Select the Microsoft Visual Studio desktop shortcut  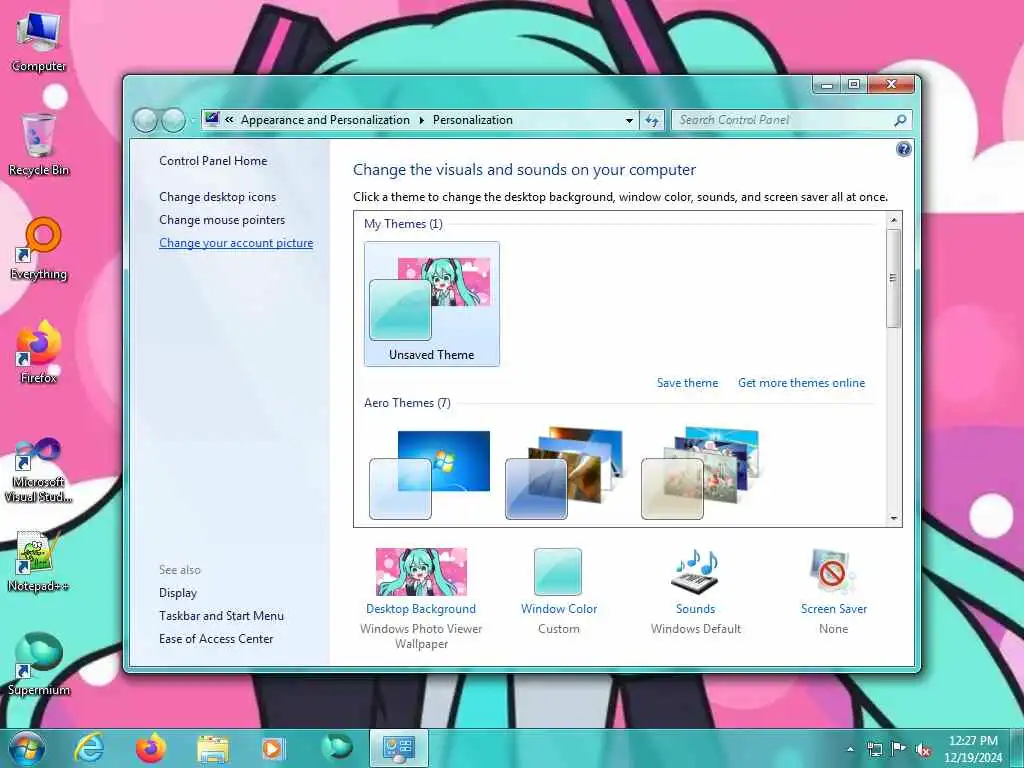(39, 470)
